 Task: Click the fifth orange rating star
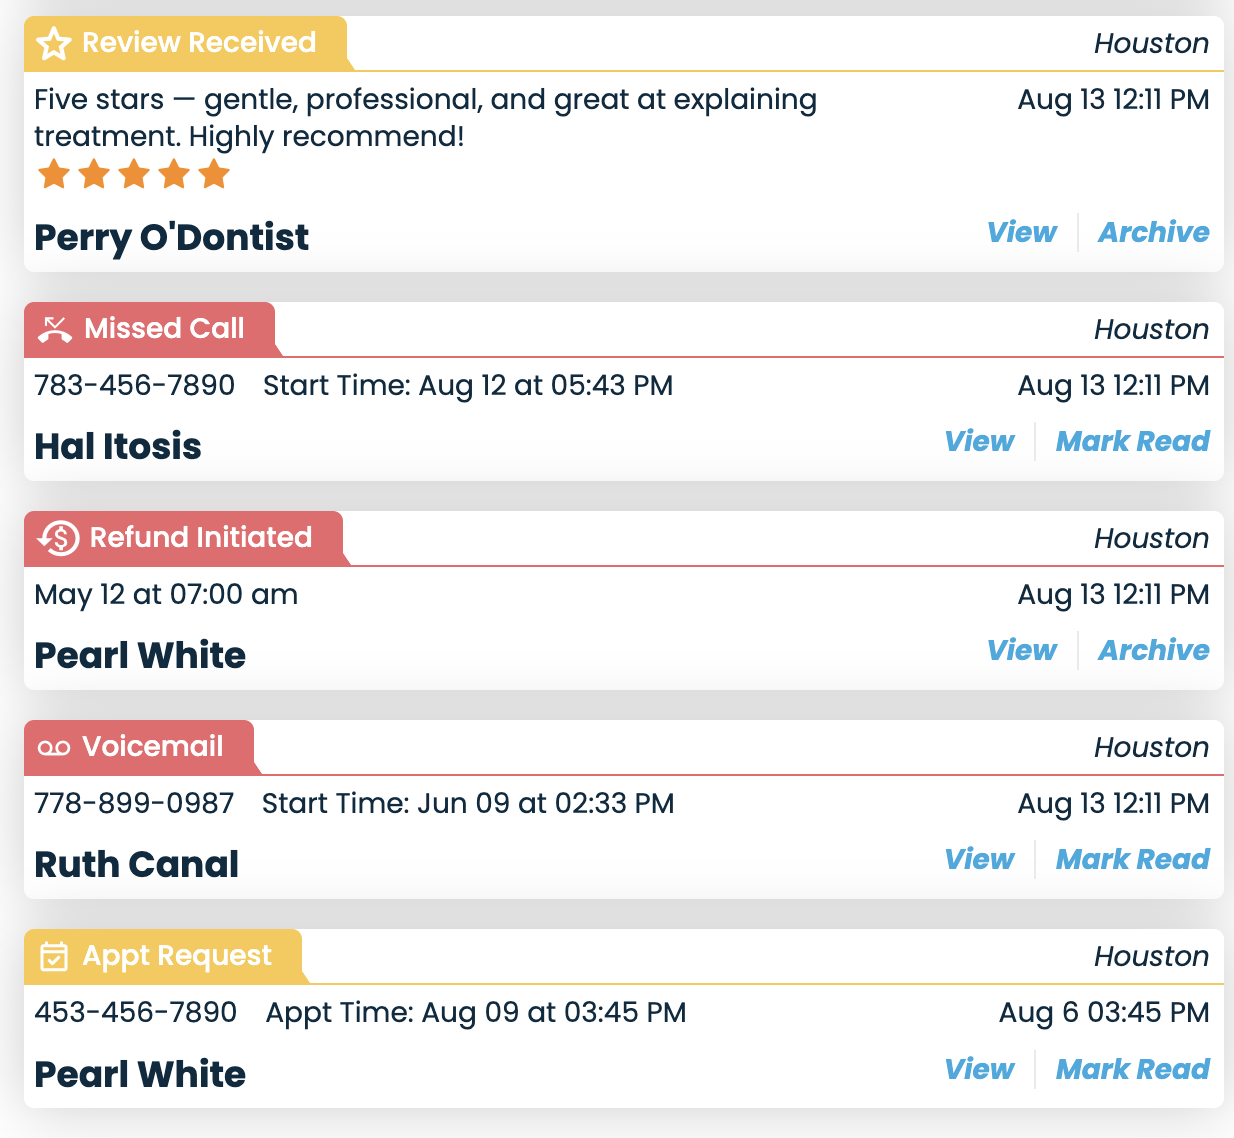pos(214,174)
